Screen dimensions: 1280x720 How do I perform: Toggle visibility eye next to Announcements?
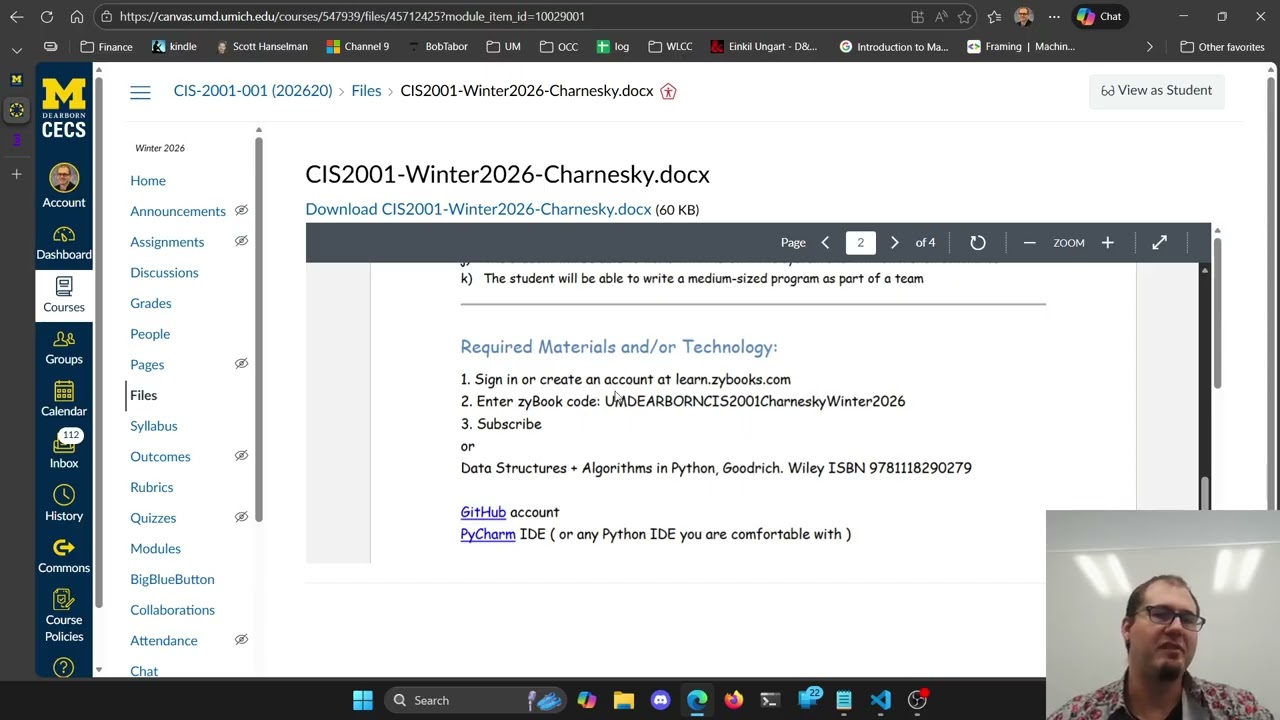[x=241, y=210]
